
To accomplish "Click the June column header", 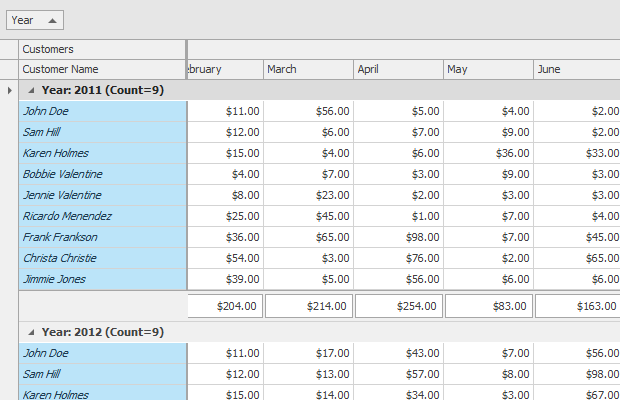I will pos(576,69).
